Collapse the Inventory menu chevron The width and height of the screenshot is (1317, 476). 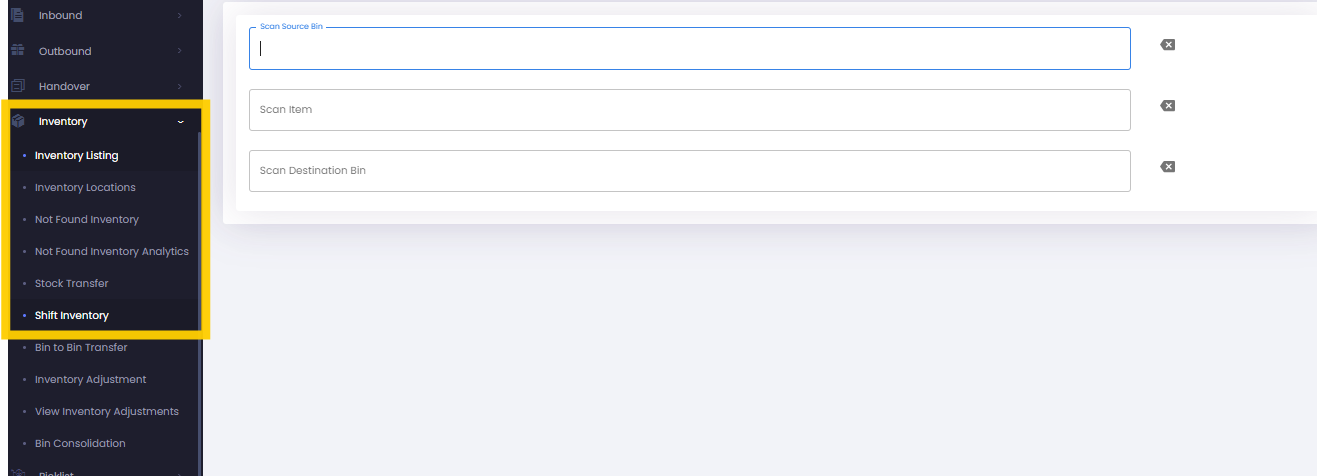[180, 121]
